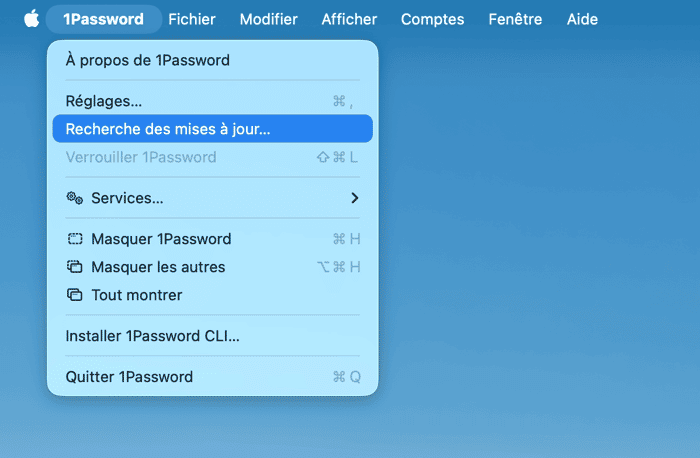
Task: Open the Afficher menu
Action: point(349,19)
